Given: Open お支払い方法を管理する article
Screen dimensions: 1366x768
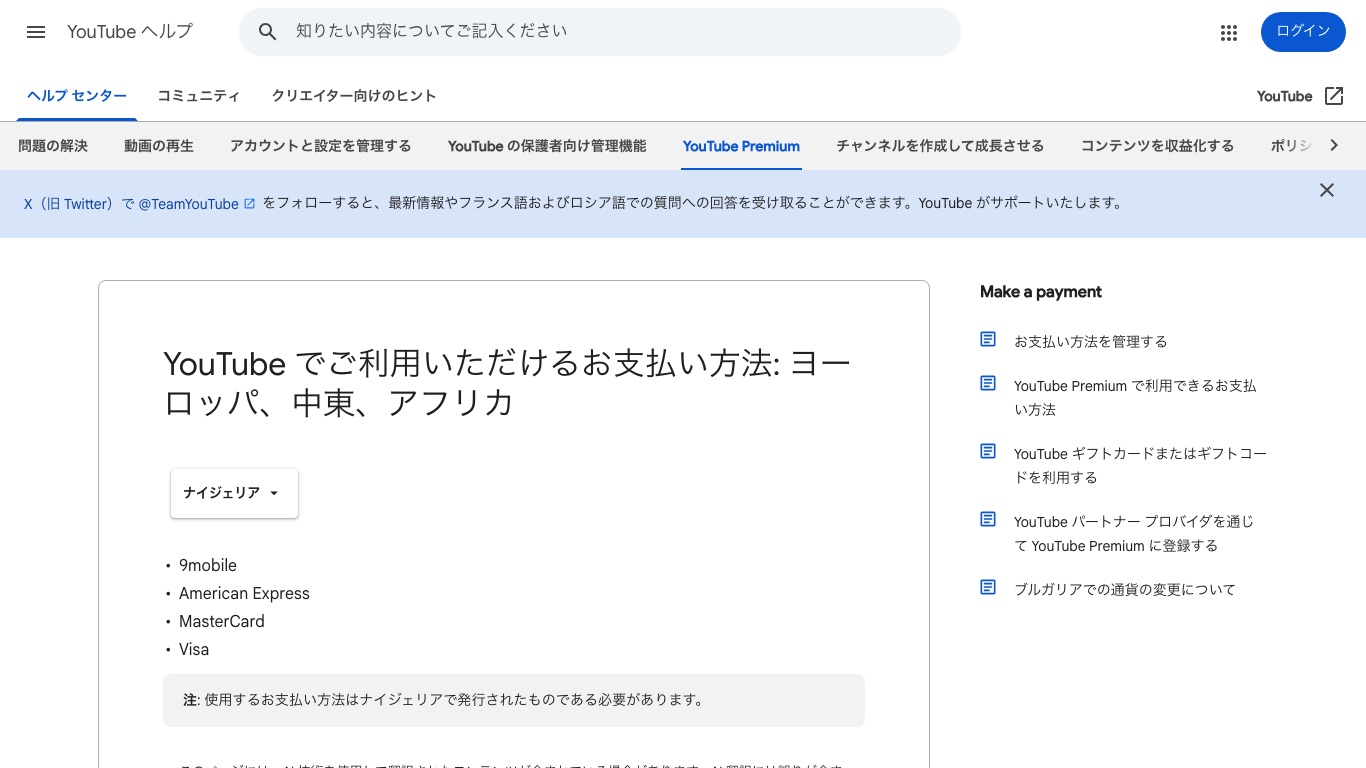Looking at the screenshot, I should tap(1091, 341).
